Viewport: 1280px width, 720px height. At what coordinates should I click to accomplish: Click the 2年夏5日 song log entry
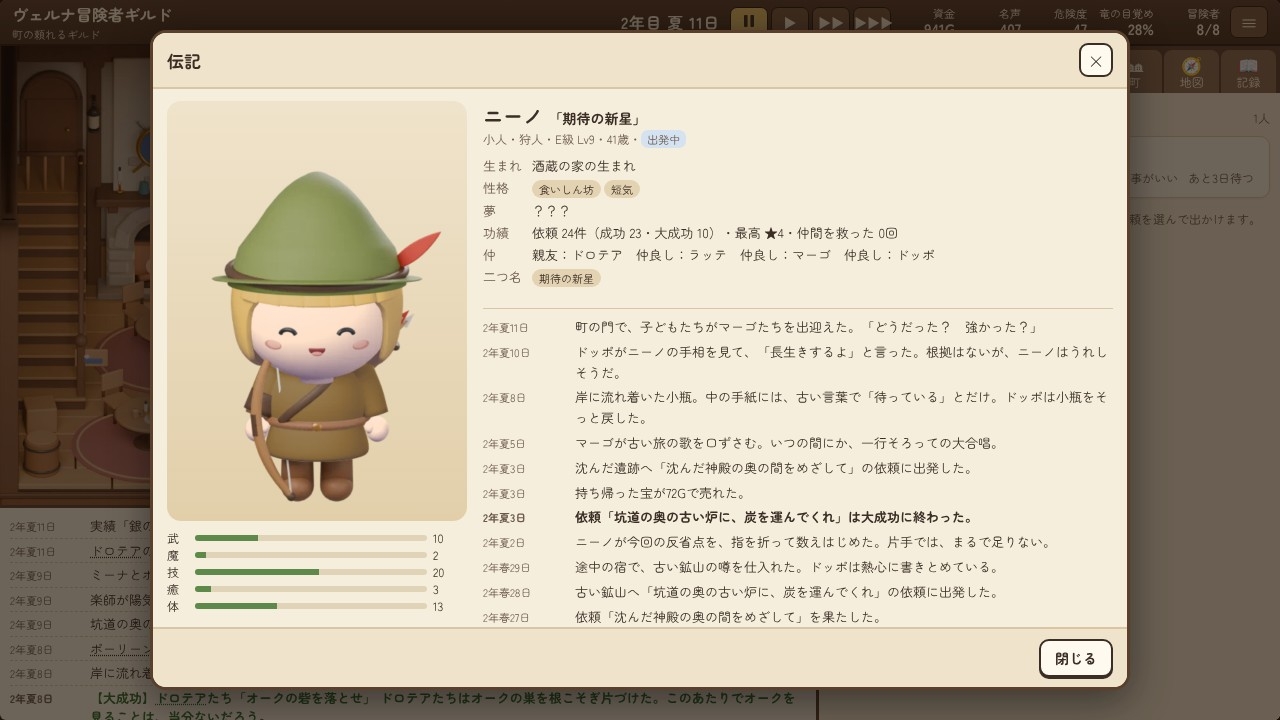tap(797, 444)
